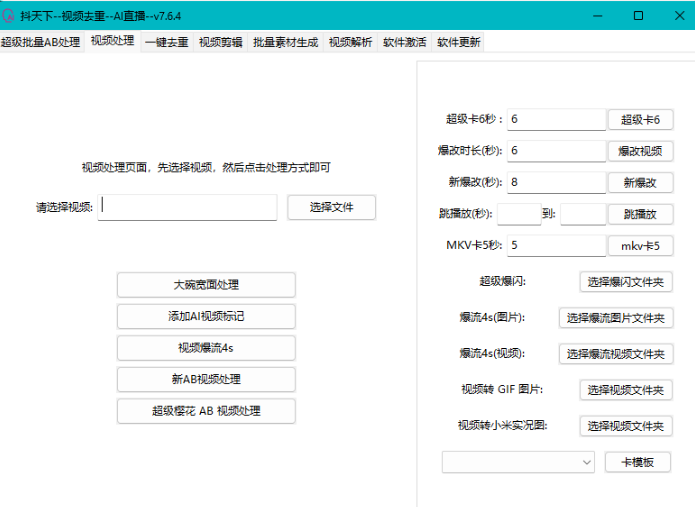Click the 超级卡6 button

tap(640, 119)
